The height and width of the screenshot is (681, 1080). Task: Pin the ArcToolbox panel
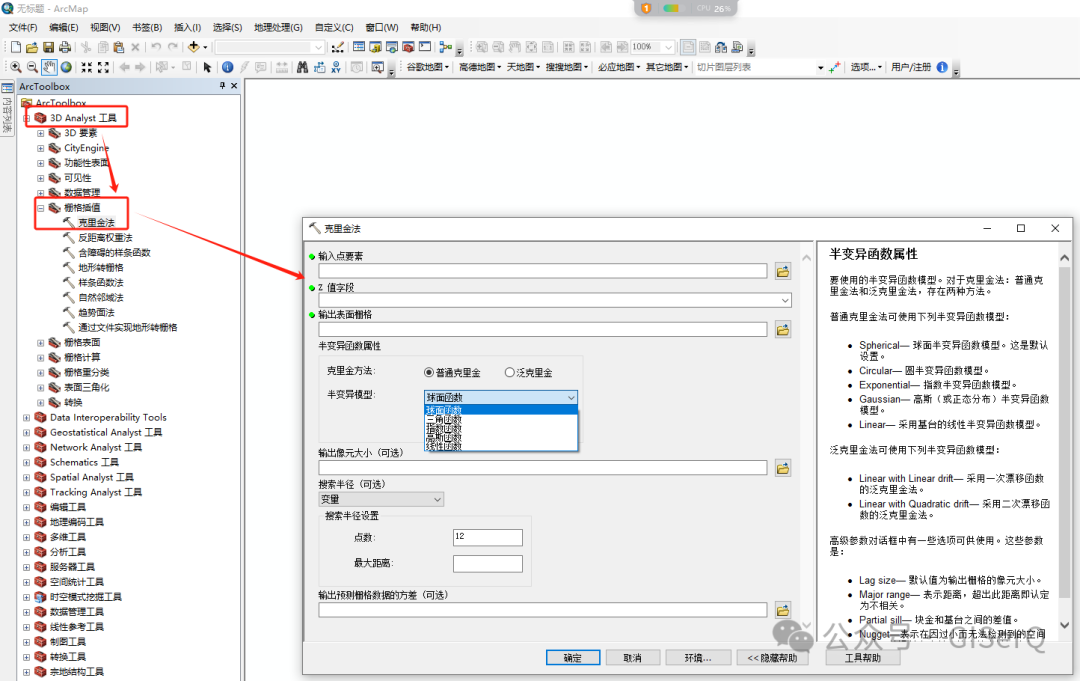222,87
